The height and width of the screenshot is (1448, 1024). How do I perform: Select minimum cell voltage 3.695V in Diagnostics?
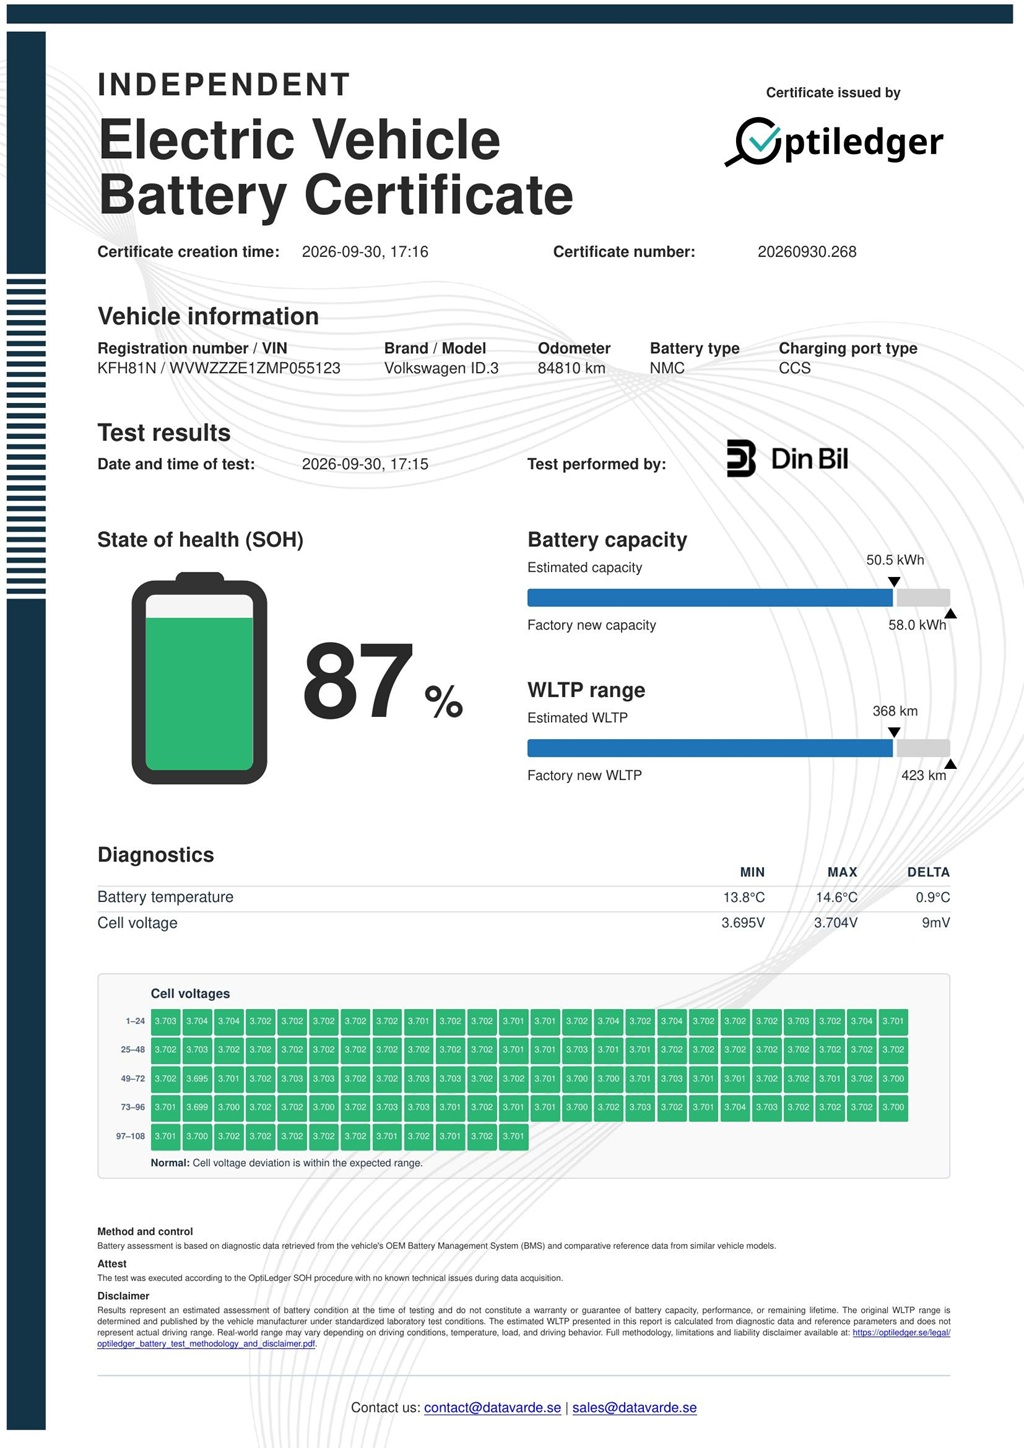[x=743, y=923]
